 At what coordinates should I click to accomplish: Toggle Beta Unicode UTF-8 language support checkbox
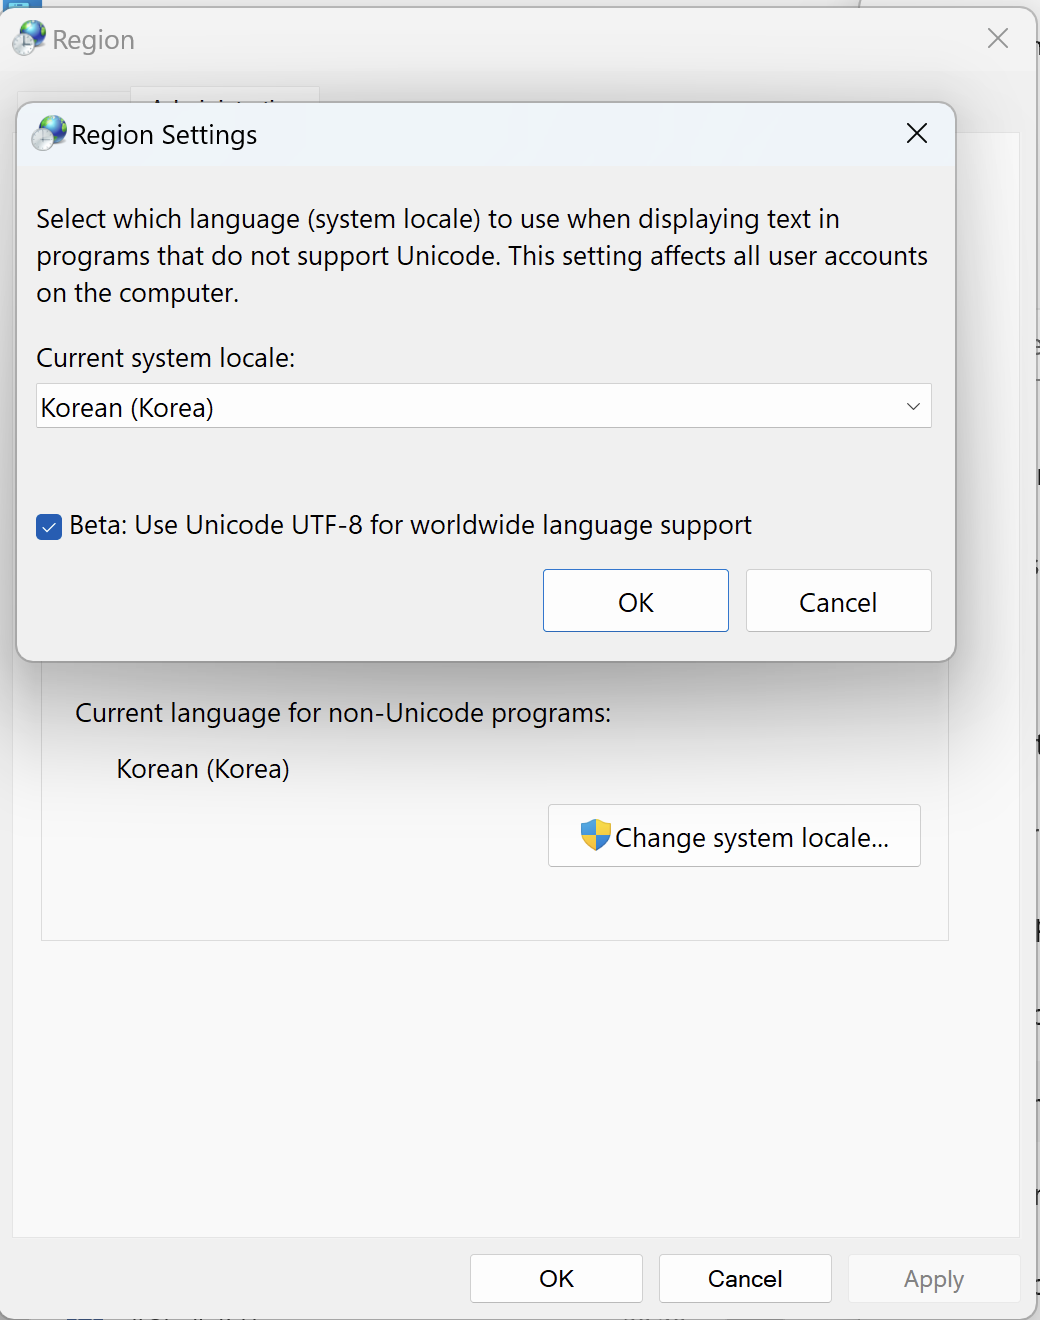[x=48, y=525]
